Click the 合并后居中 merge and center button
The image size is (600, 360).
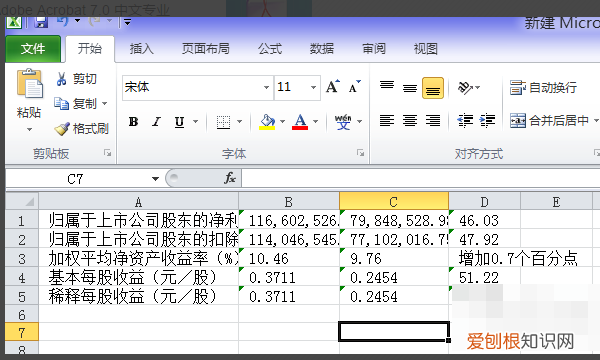[549, 121]
